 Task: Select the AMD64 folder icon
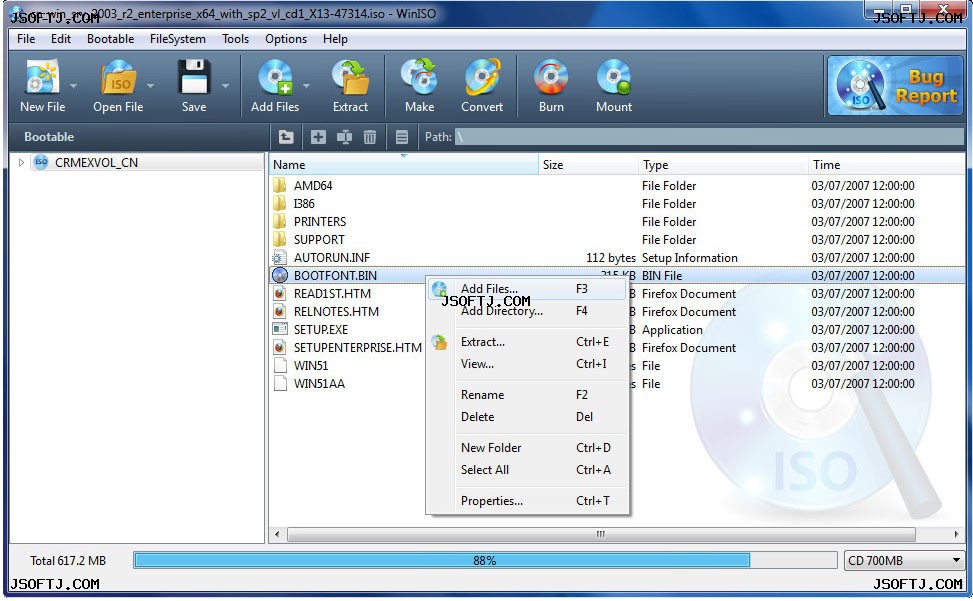[x=280, y=185]
